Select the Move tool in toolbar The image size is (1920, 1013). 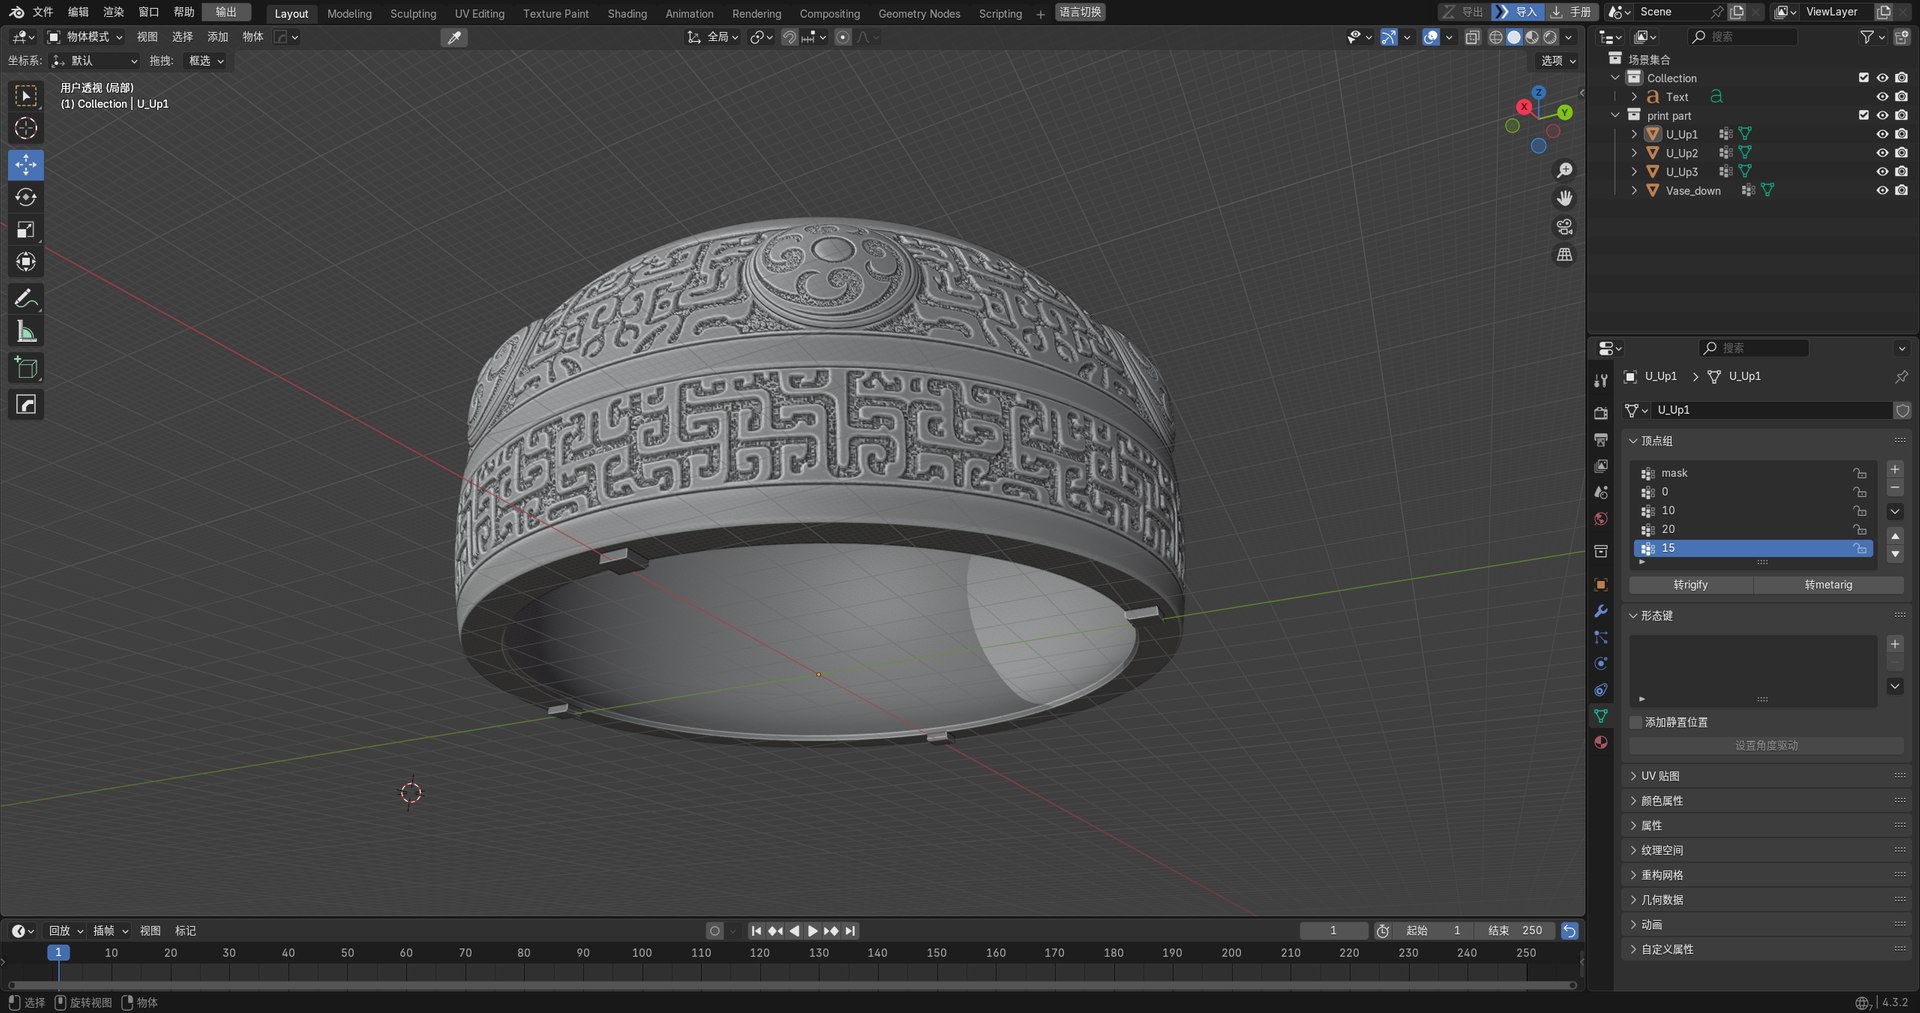26,165
